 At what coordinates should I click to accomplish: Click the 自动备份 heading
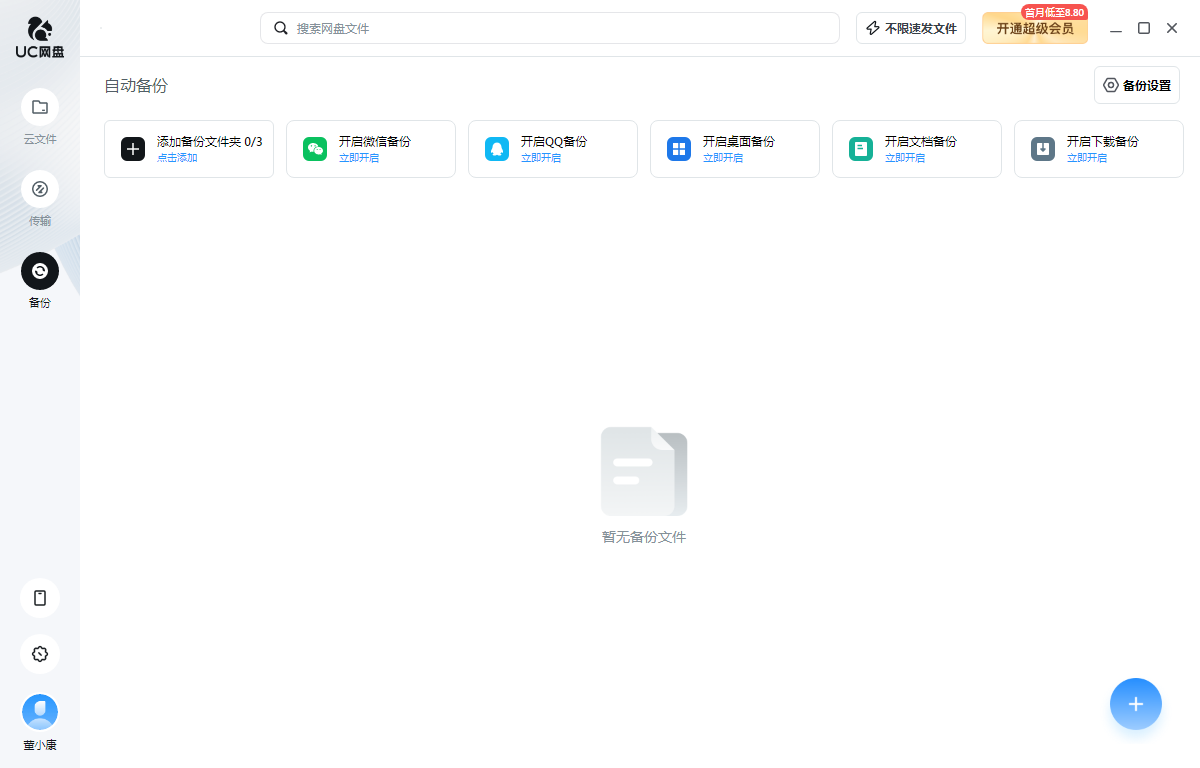point(136,86)
